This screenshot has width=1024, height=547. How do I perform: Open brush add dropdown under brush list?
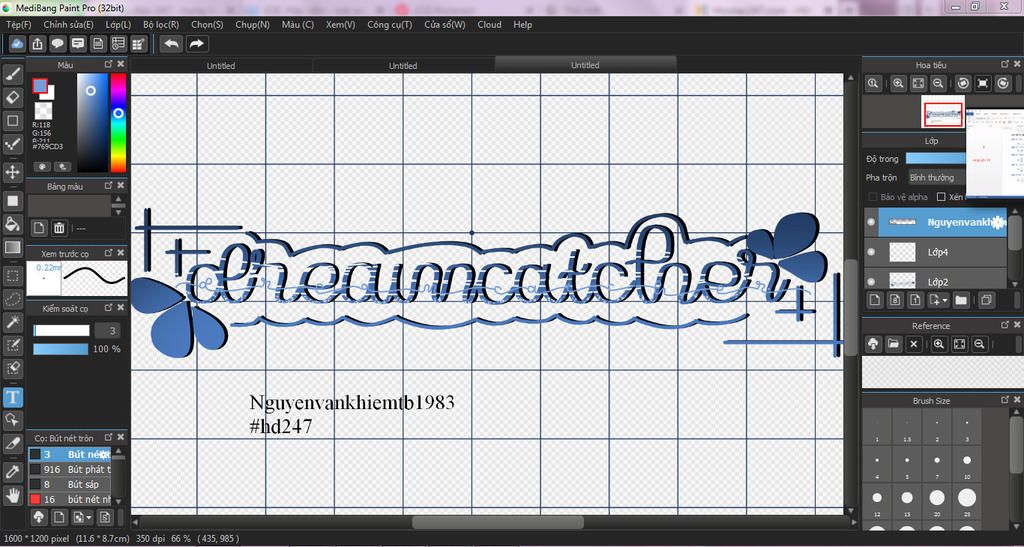[x=82, y=518]
